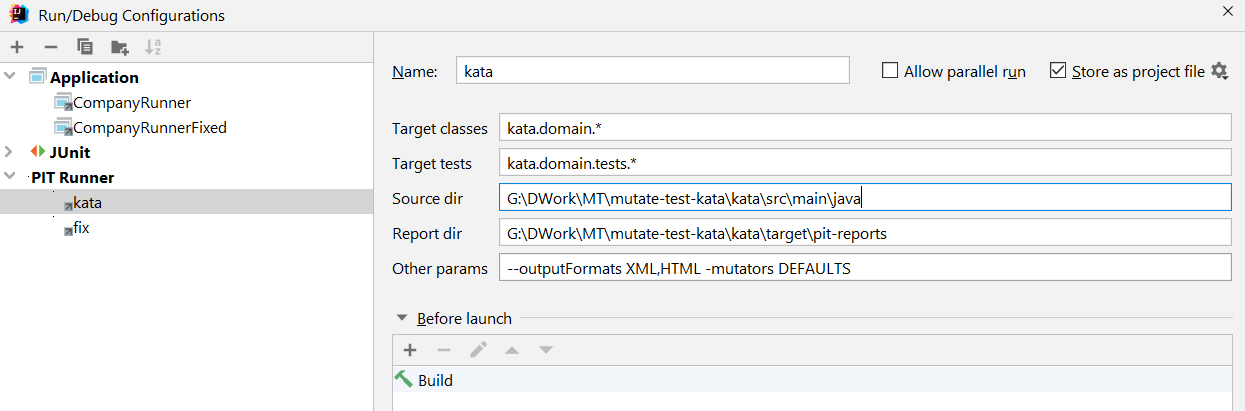Open Store as project file gear settings
The width and height of the screenshot is (1245, 411).
click(x=1219, y=71)
